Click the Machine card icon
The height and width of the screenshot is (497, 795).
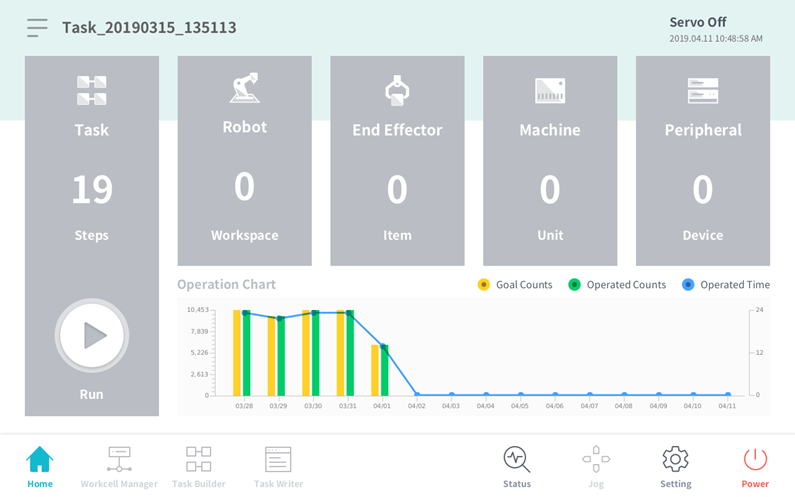550,91
